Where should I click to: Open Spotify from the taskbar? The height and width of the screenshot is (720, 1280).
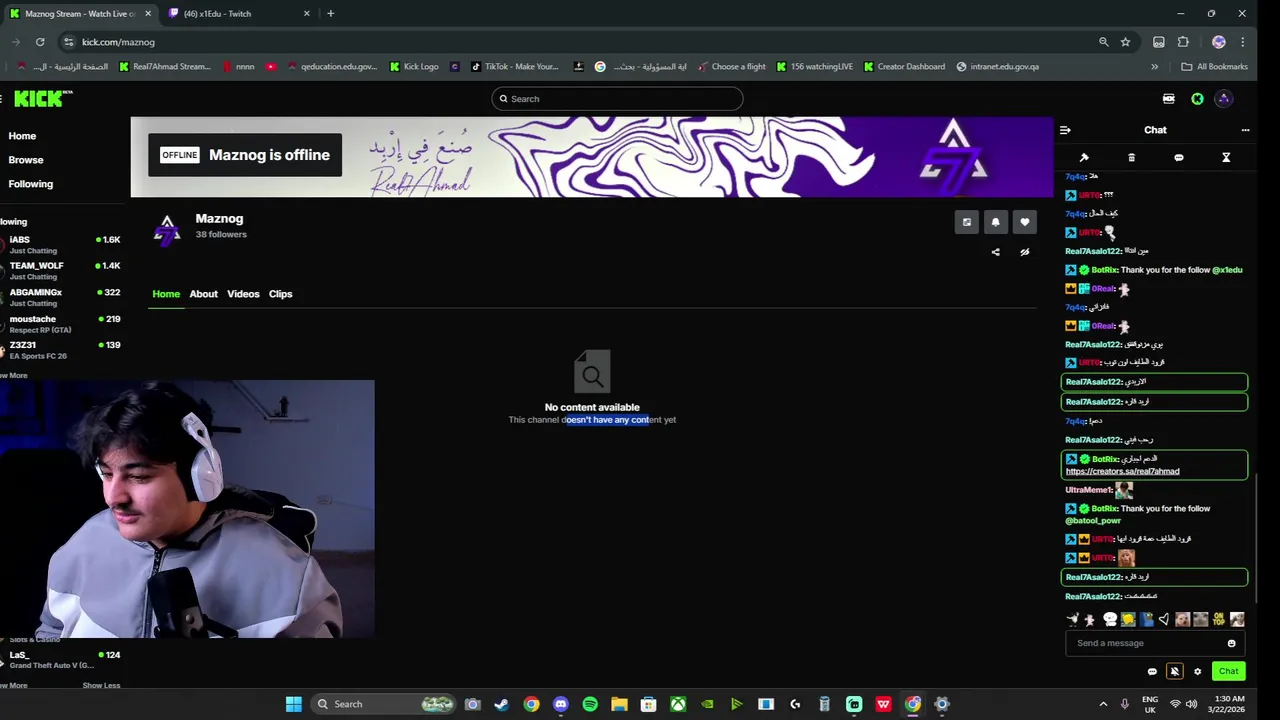tap(590, 704)
